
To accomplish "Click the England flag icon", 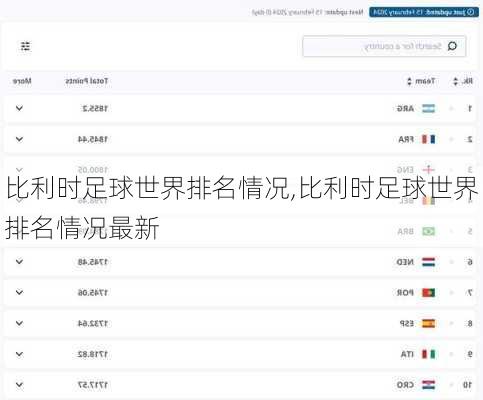I will point(428,170).
